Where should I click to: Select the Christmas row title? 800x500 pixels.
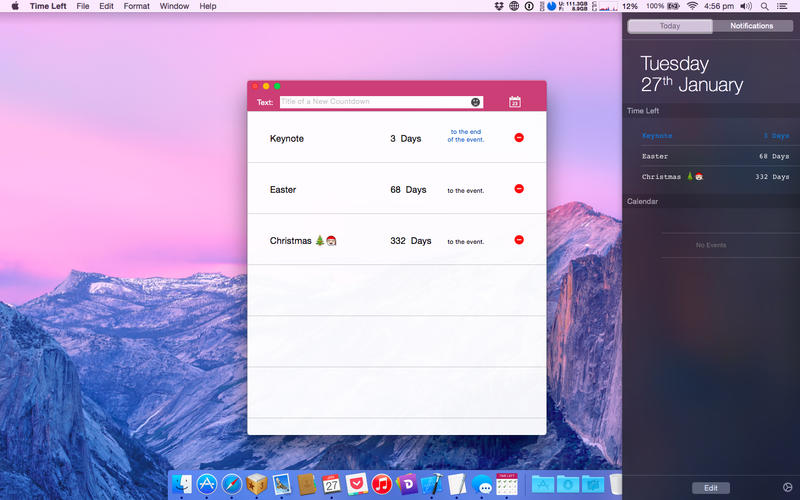click(303, 240)
